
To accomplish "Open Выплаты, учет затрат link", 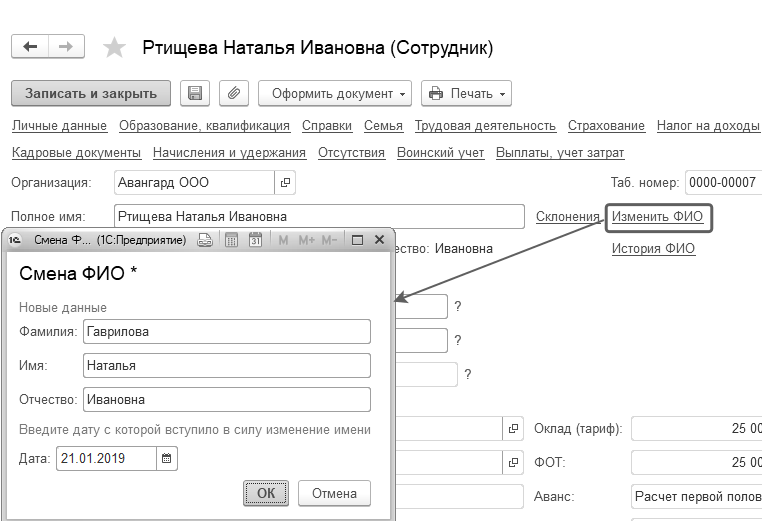I will click(x=560, y=153).
